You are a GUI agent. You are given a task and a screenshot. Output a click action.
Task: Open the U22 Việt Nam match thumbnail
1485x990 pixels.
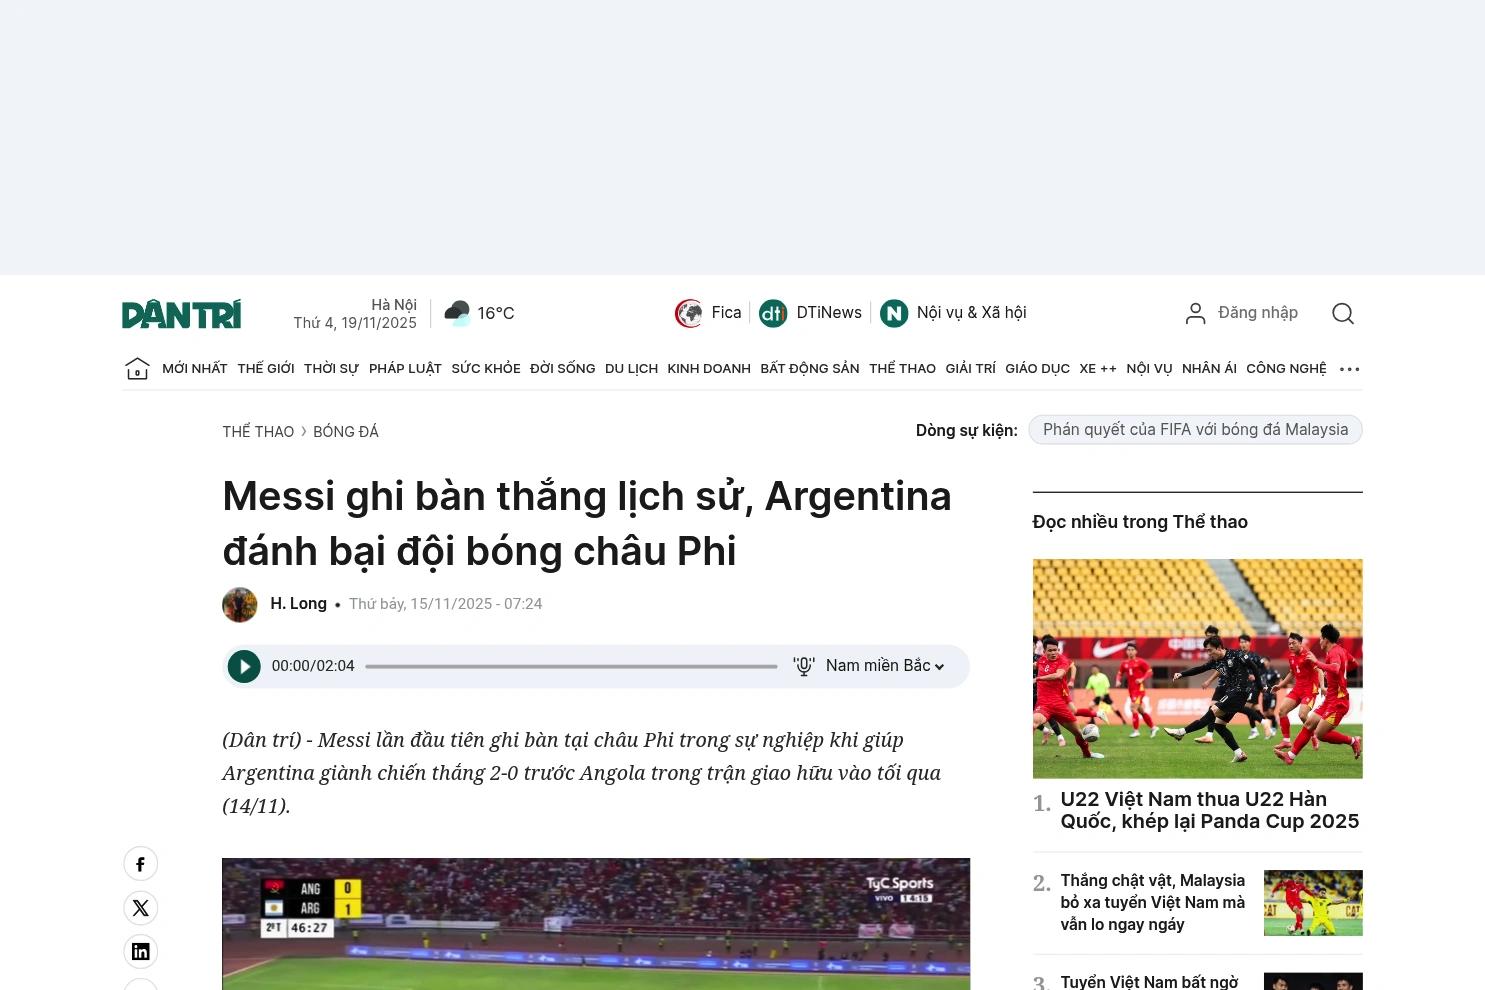point(1198,669)
